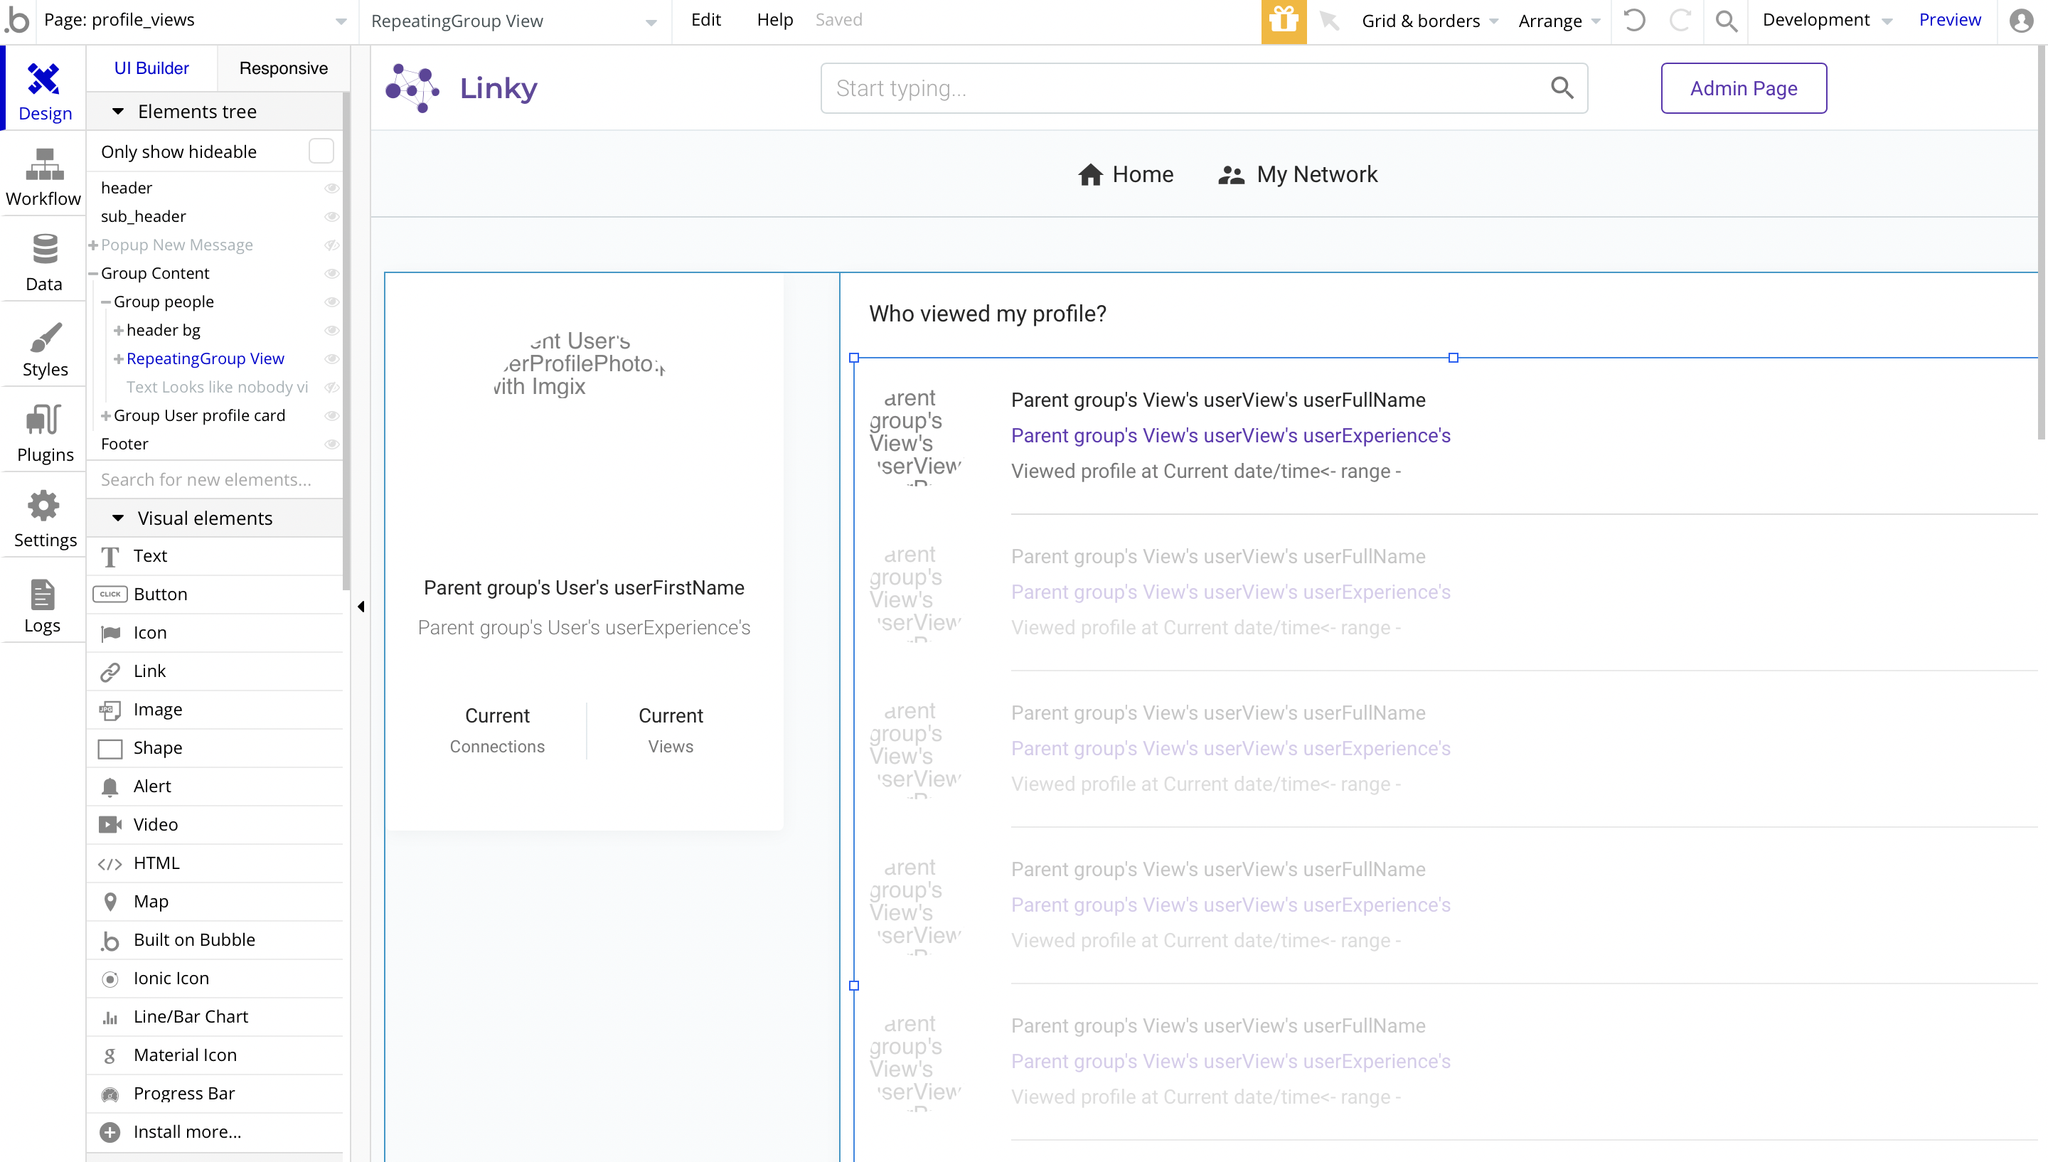Open the Styles brush icon
The image size is (2048, 1162).
click(44, 338)
